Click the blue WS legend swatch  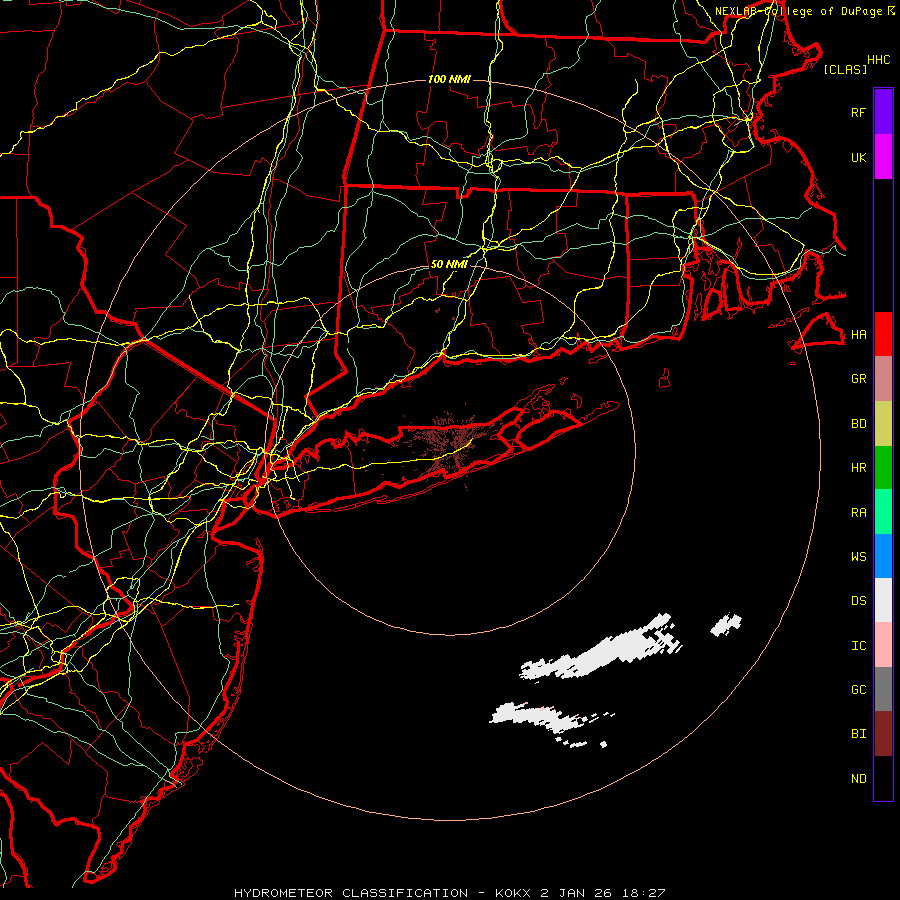pyautogui.click(x=883, y=556)
